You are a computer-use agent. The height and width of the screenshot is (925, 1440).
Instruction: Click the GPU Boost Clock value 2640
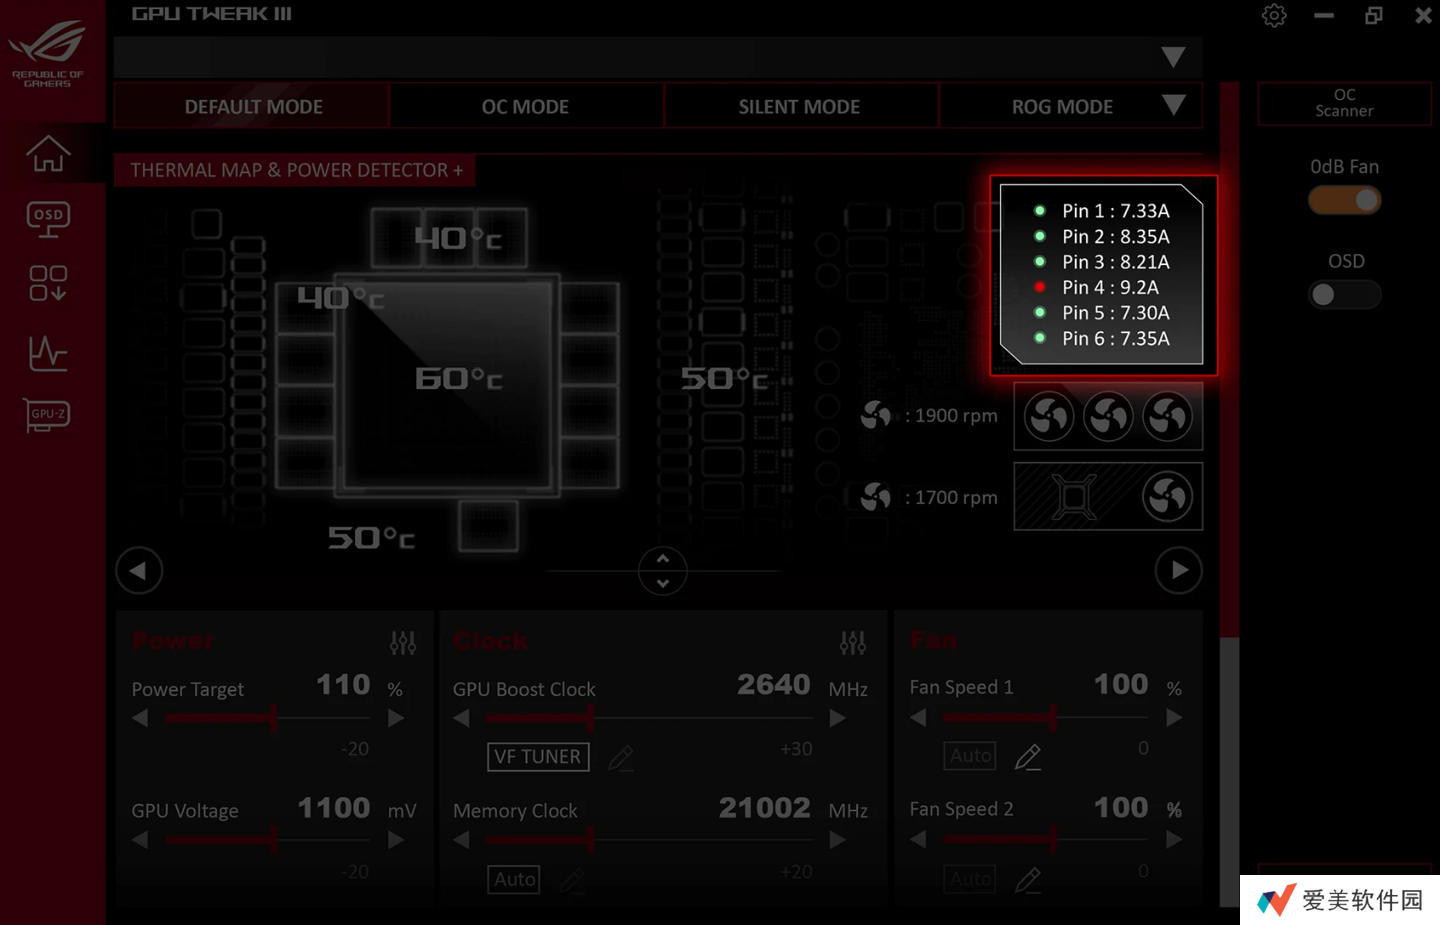click(773, 685)
